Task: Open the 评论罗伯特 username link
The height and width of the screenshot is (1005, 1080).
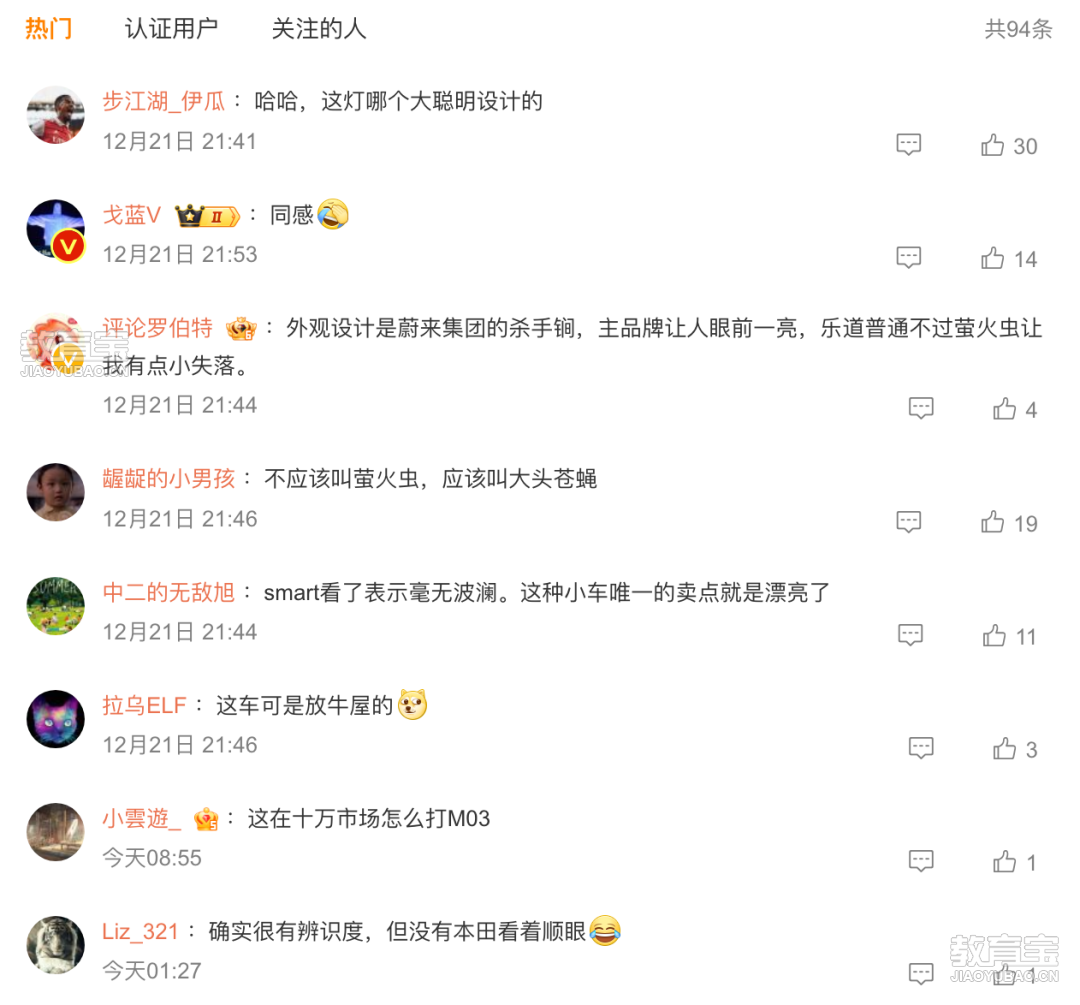Action: 158,328
